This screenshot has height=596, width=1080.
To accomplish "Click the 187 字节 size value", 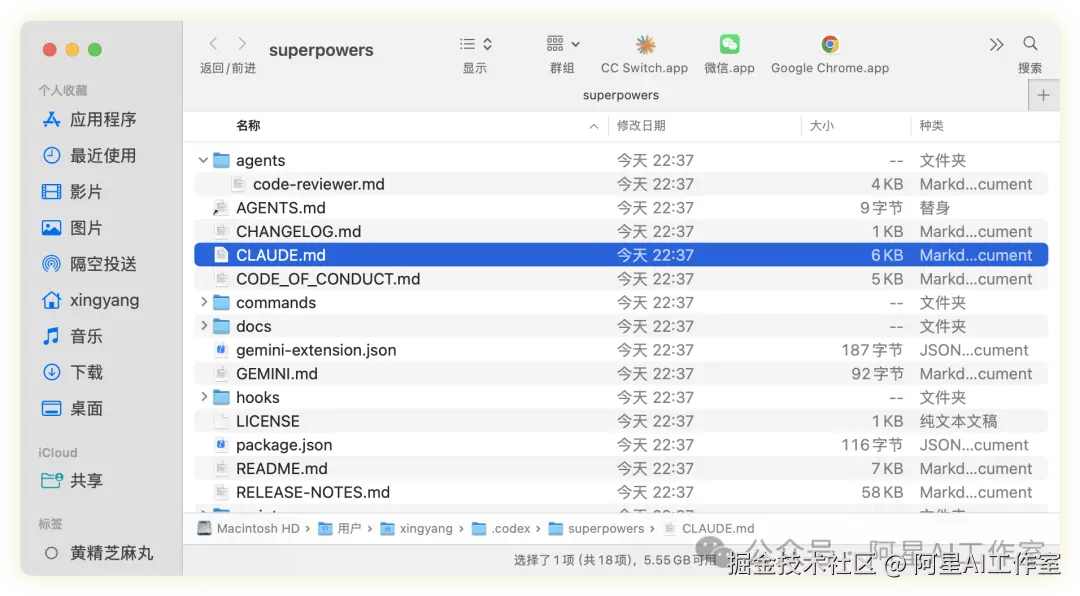I will (871, 350).
